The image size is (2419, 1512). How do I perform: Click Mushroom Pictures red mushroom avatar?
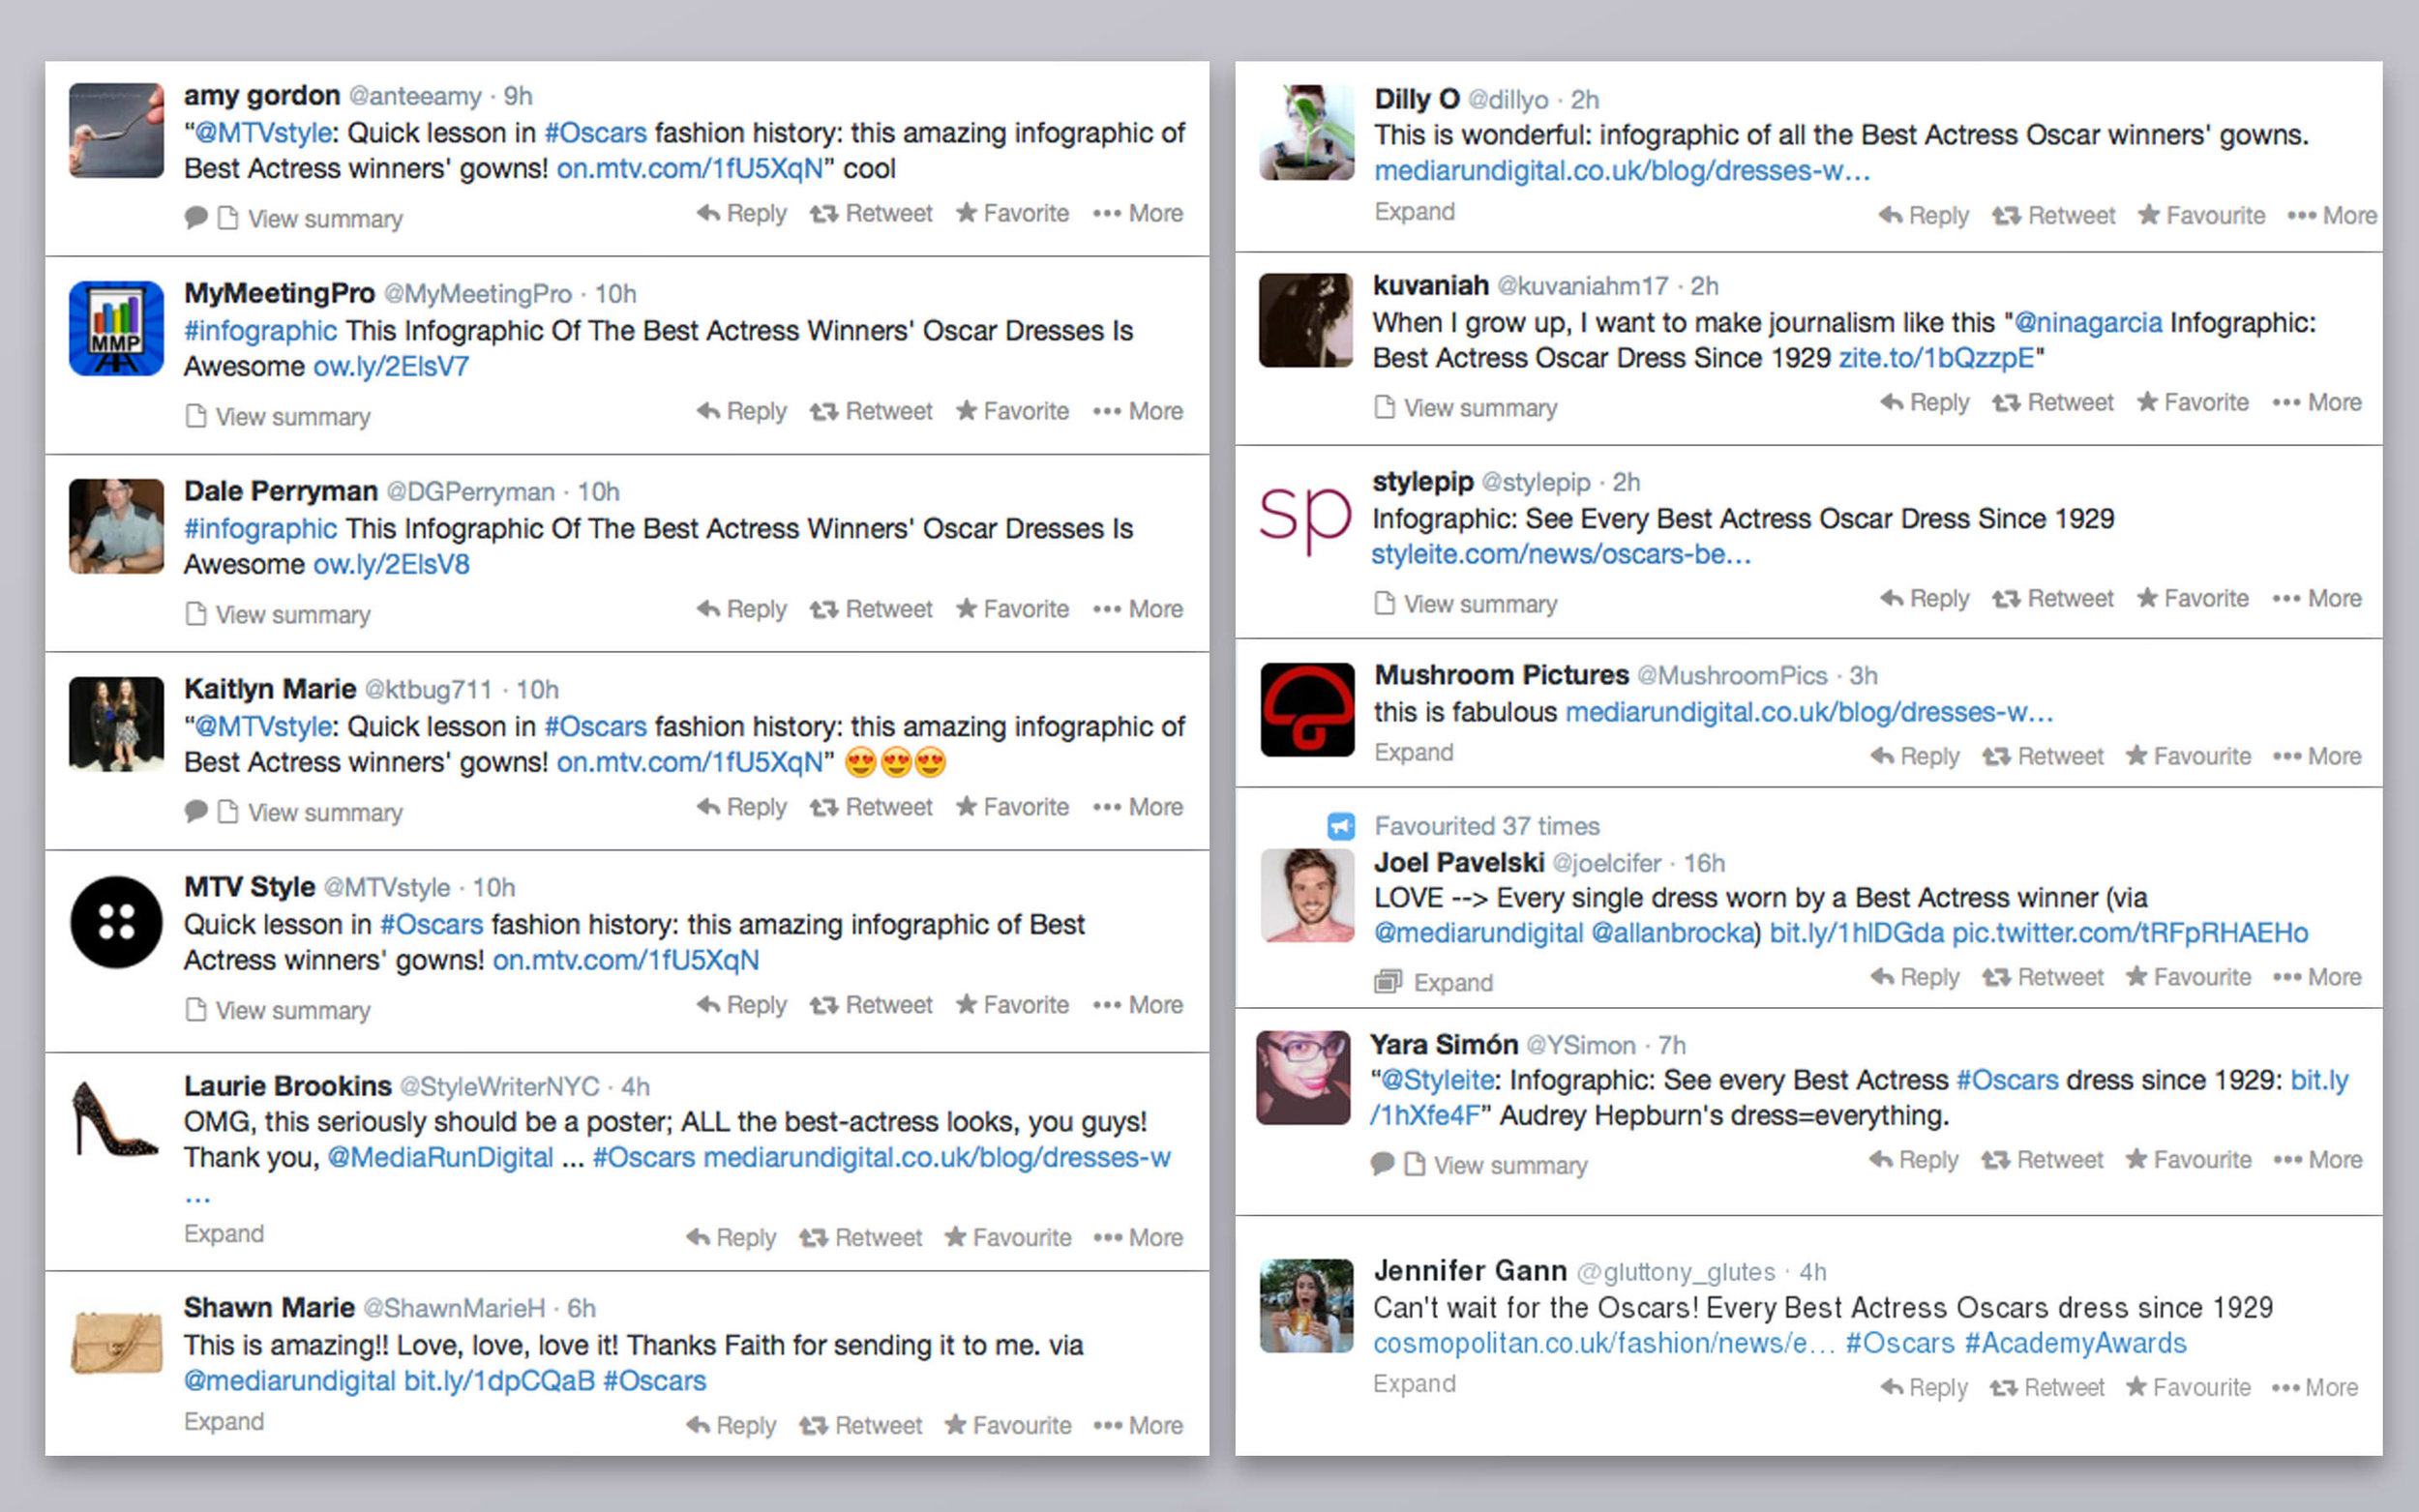tap(1307, 709)
